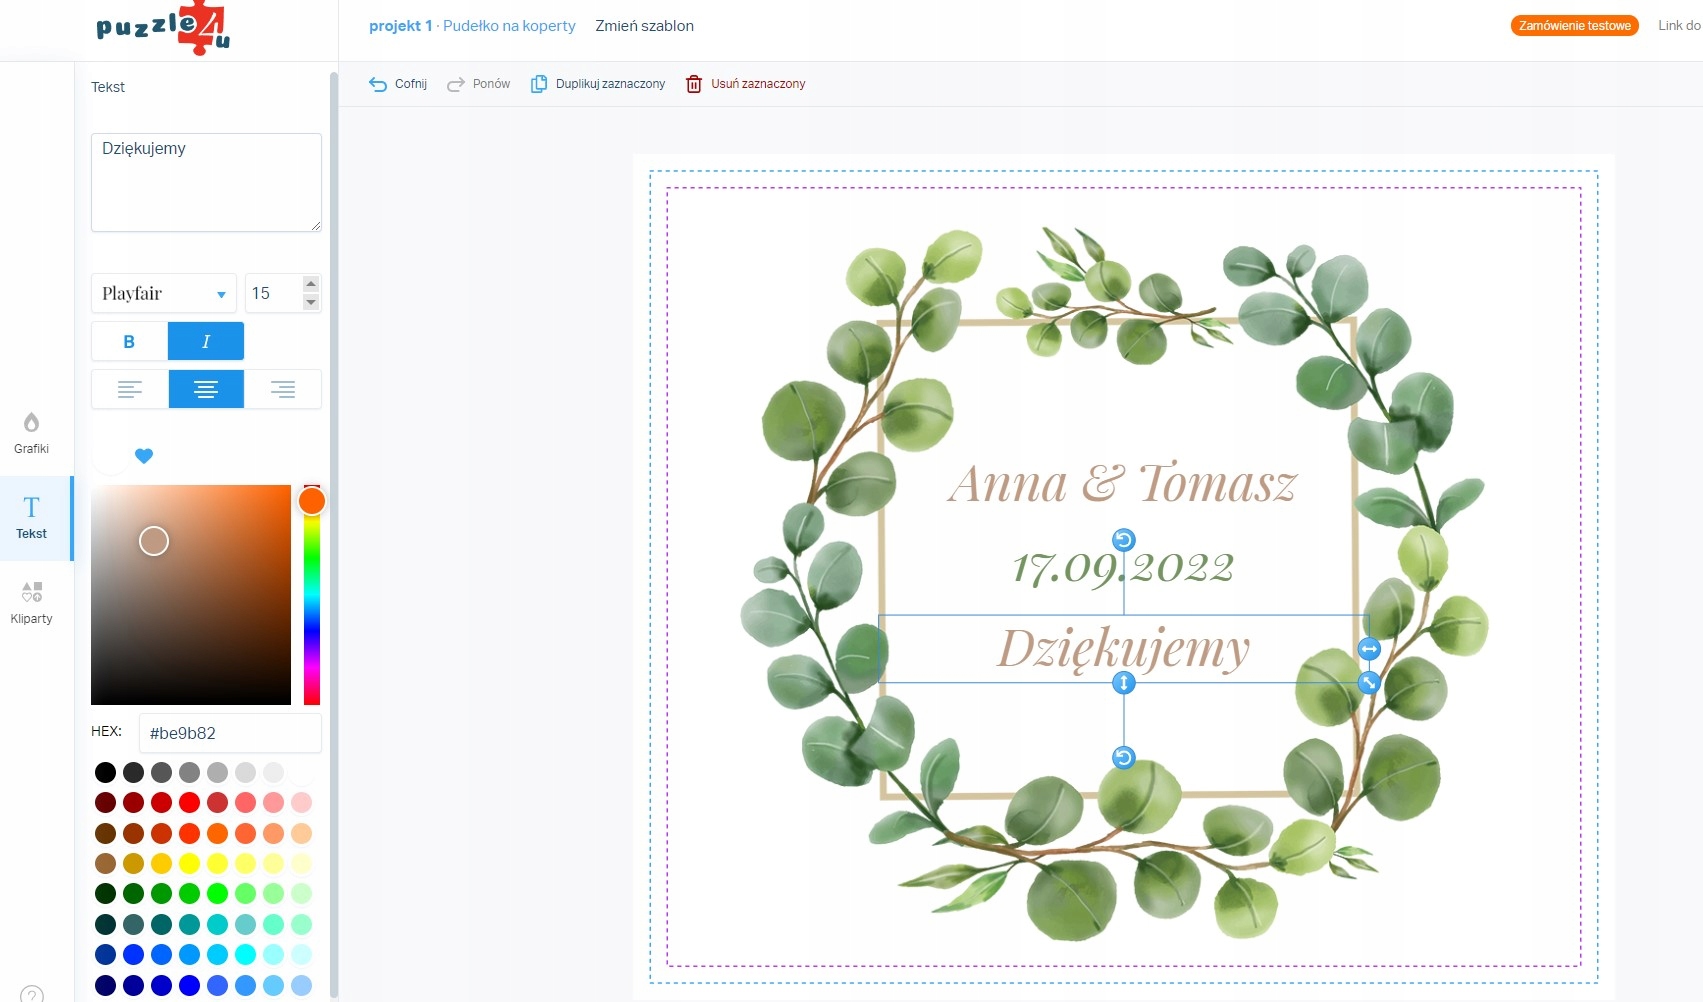Select left text alignment
1703x1002 pixels.
click(130, 389)
